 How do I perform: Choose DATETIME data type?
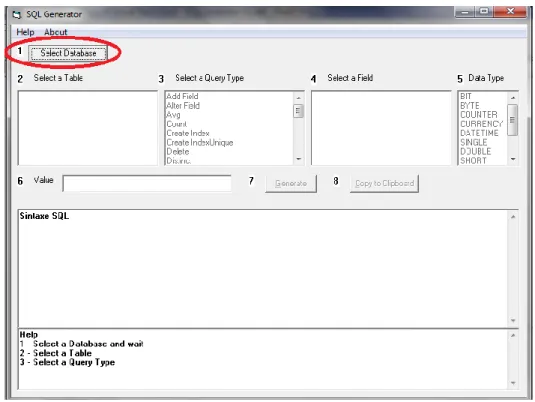479,133
